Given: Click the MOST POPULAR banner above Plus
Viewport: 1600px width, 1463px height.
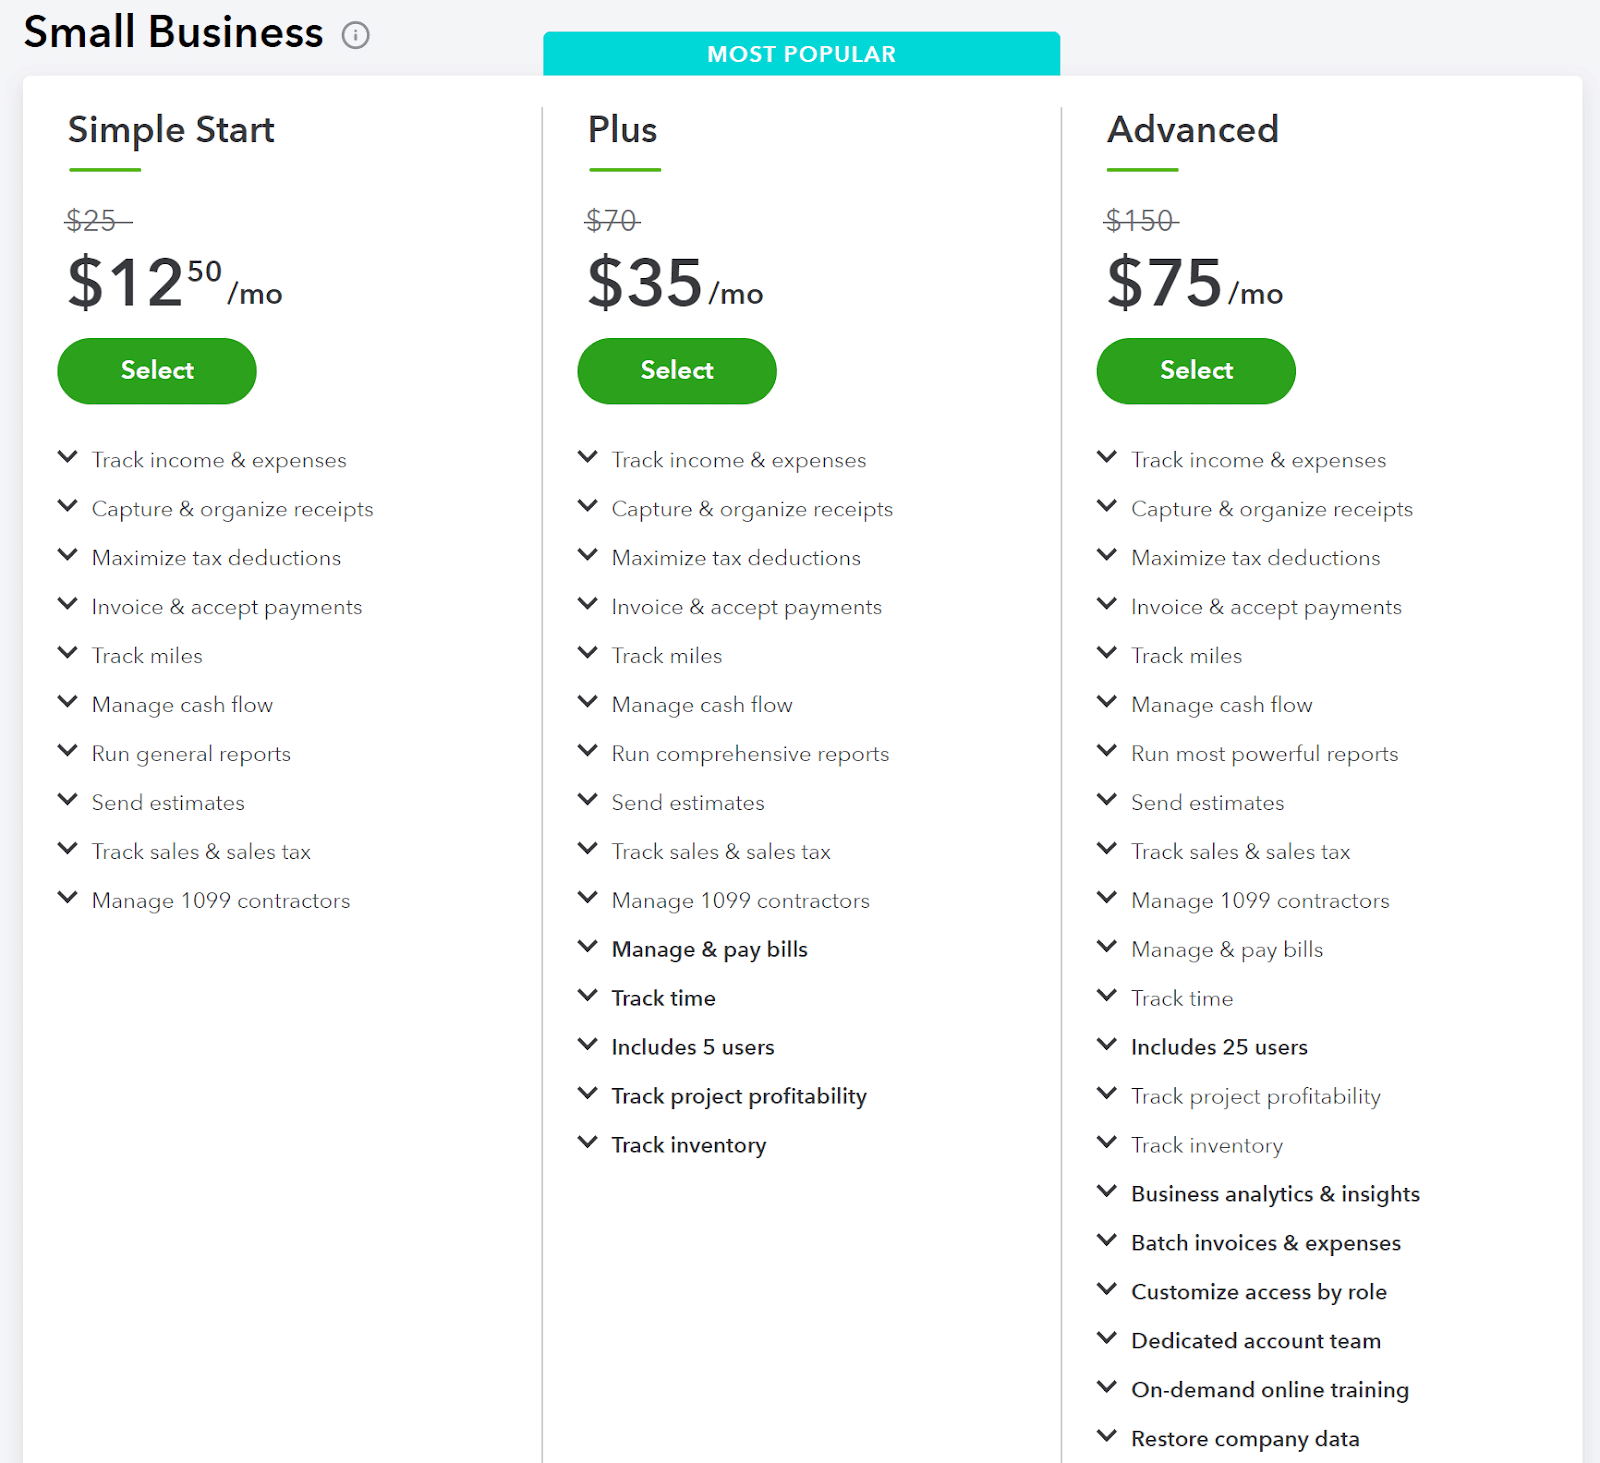Looking at the screenshot, I should 800,53.
